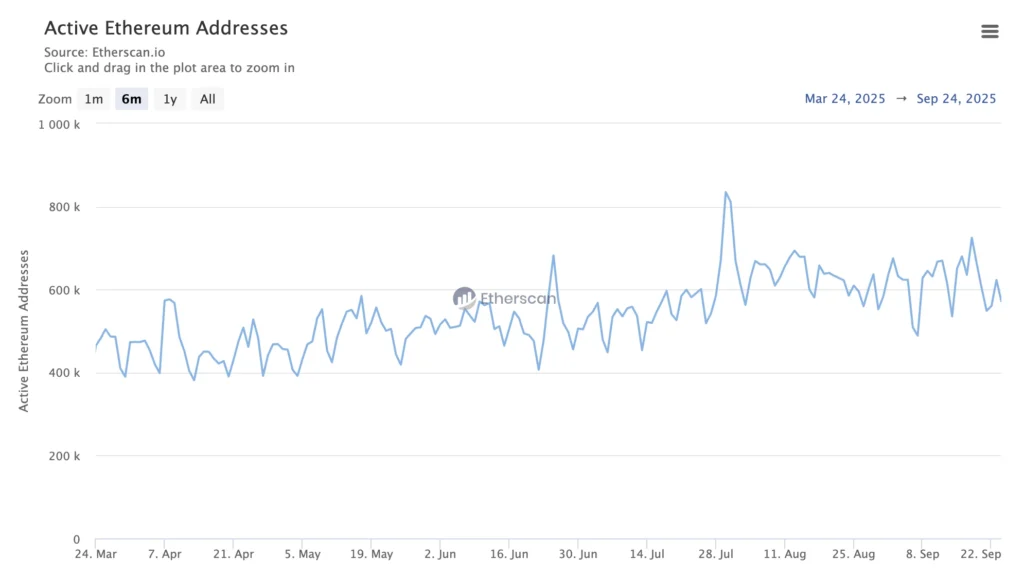The width and height of the screenshot is (1024, 576).
Task: Open the Mar 24, 2025 start date
Action: (x=845, y=98)
